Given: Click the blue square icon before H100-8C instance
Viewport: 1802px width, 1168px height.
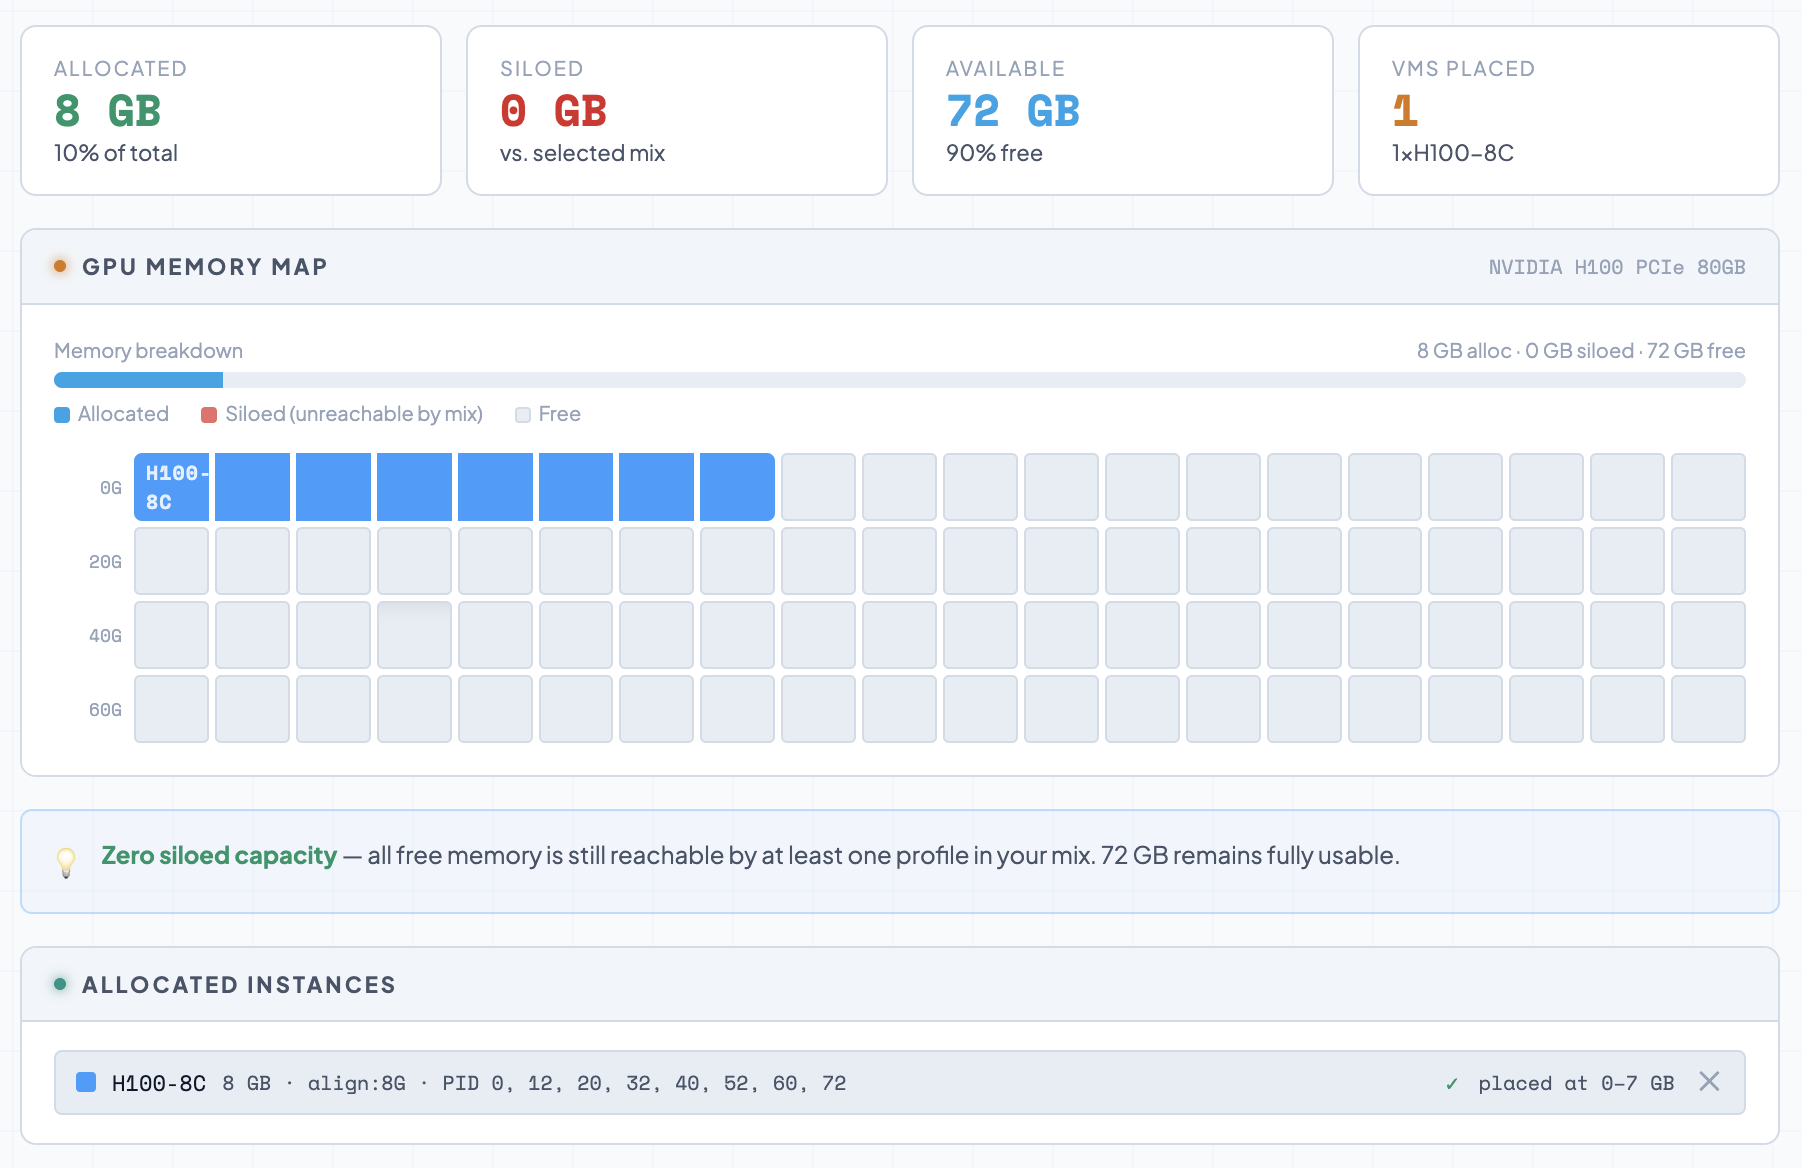Looking at the screenshot, I should pyautogui.click(x=86, y=1082).
